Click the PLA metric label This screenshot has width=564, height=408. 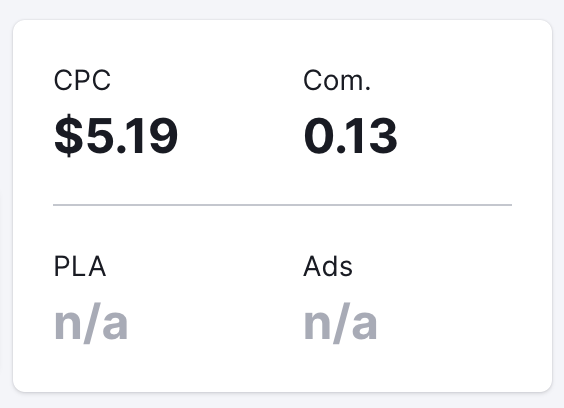80,267
